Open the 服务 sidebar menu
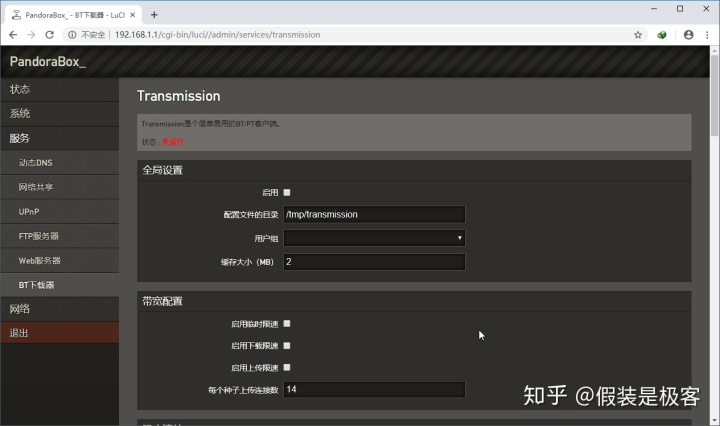The width and height of the screenshot is (720, 426). click(x=60, y=138)
